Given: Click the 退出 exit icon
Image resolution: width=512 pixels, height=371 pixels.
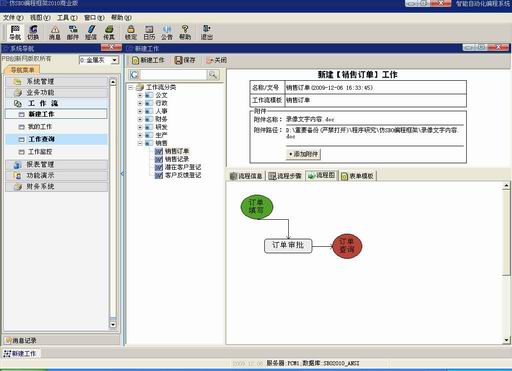Looking at the screenshot, I should pyautogui.click(x=207, y=32).
